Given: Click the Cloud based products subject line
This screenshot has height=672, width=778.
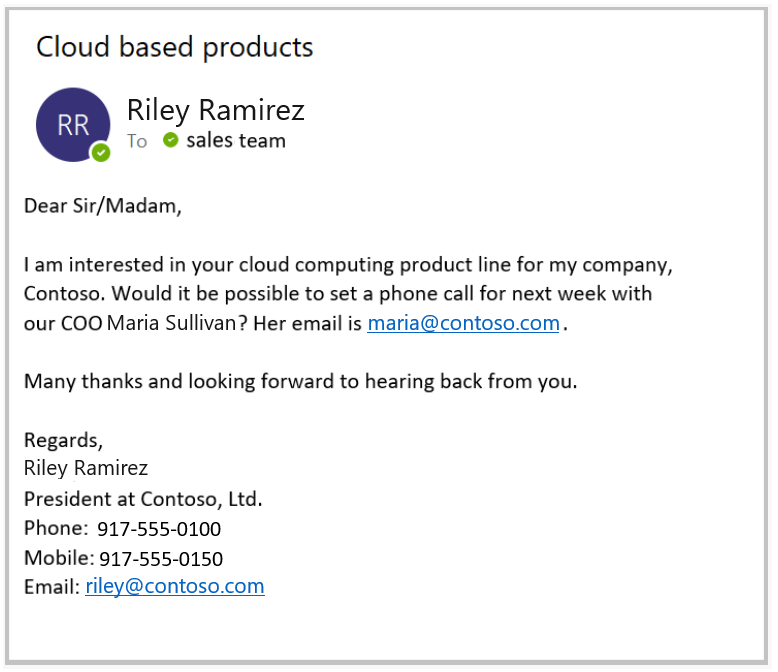Looking at the screenshot, I should coord(174,47).
